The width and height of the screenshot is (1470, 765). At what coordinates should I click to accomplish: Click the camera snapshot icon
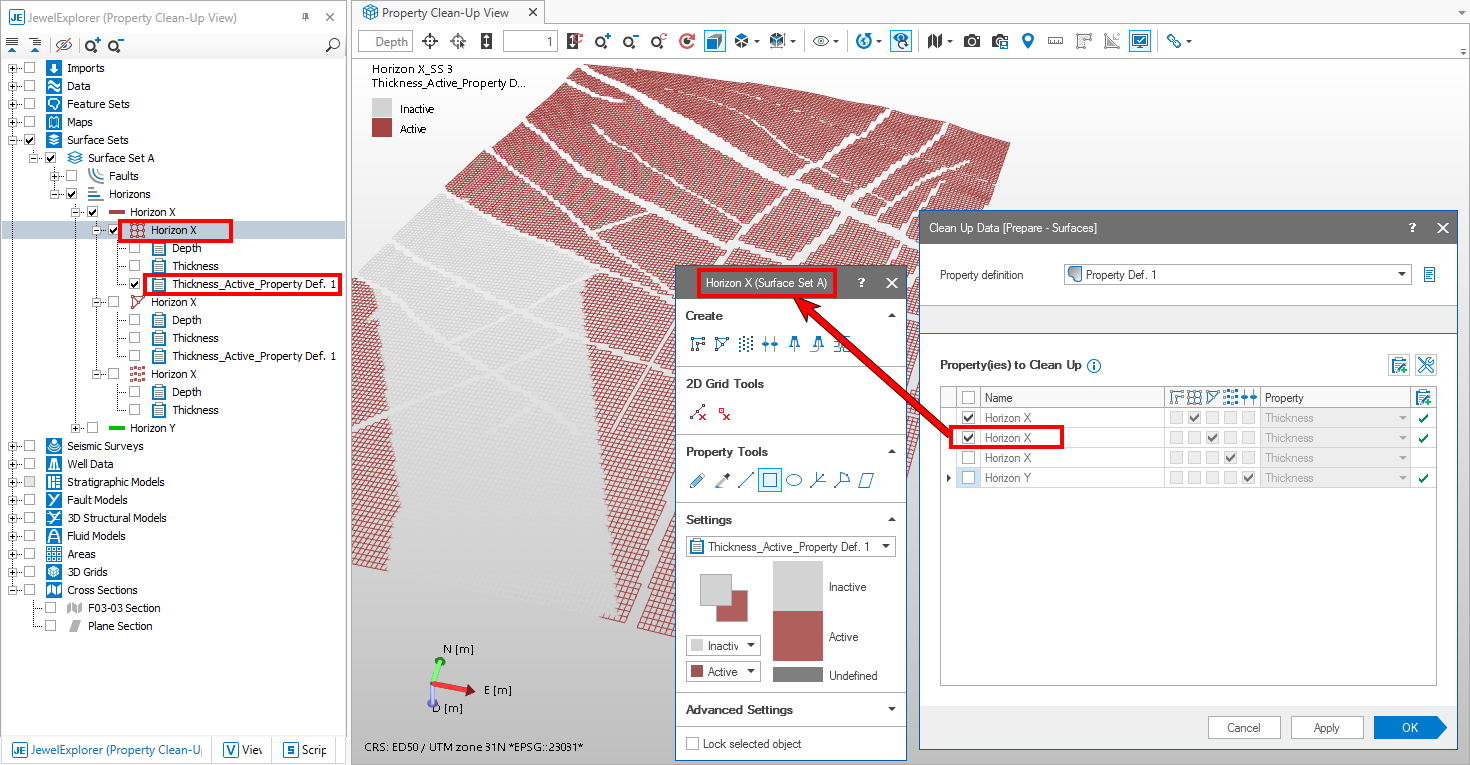[971, 41]
